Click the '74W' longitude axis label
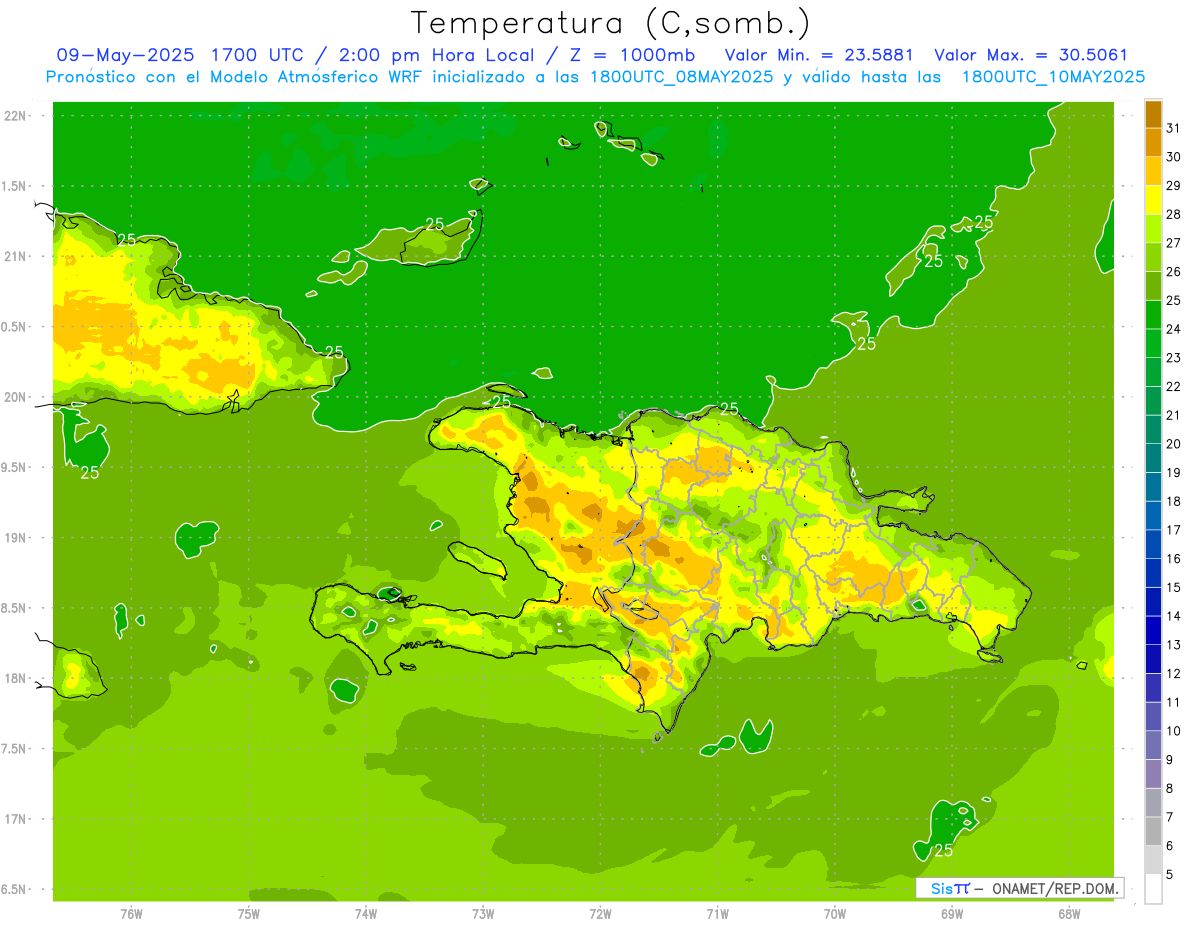Image resolution: width=1200 pixels, height=927 pixels. click(x=366, y=914)
